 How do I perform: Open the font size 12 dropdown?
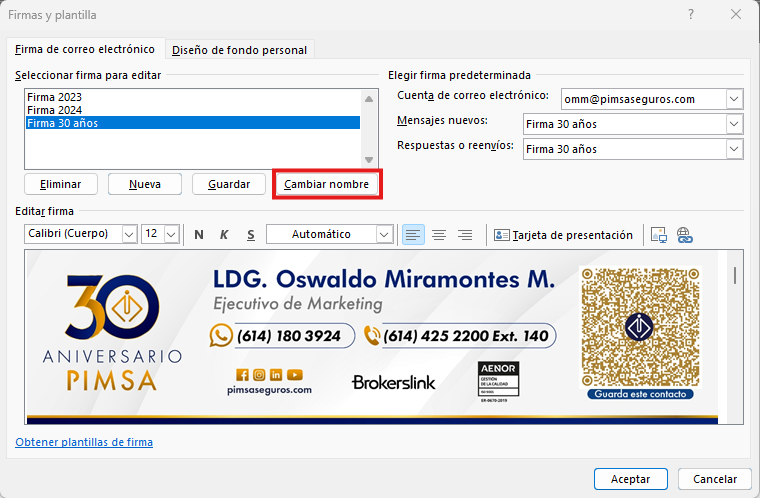click(x=171, y=234)
